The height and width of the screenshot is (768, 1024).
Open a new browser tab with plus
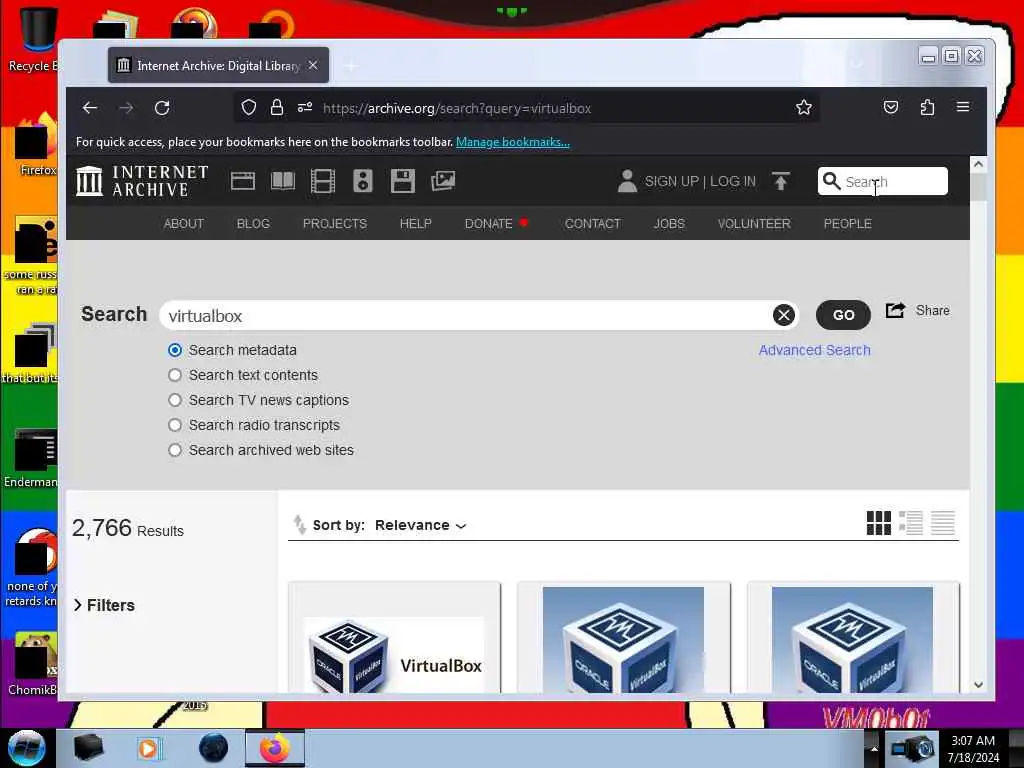coord(351,65)
